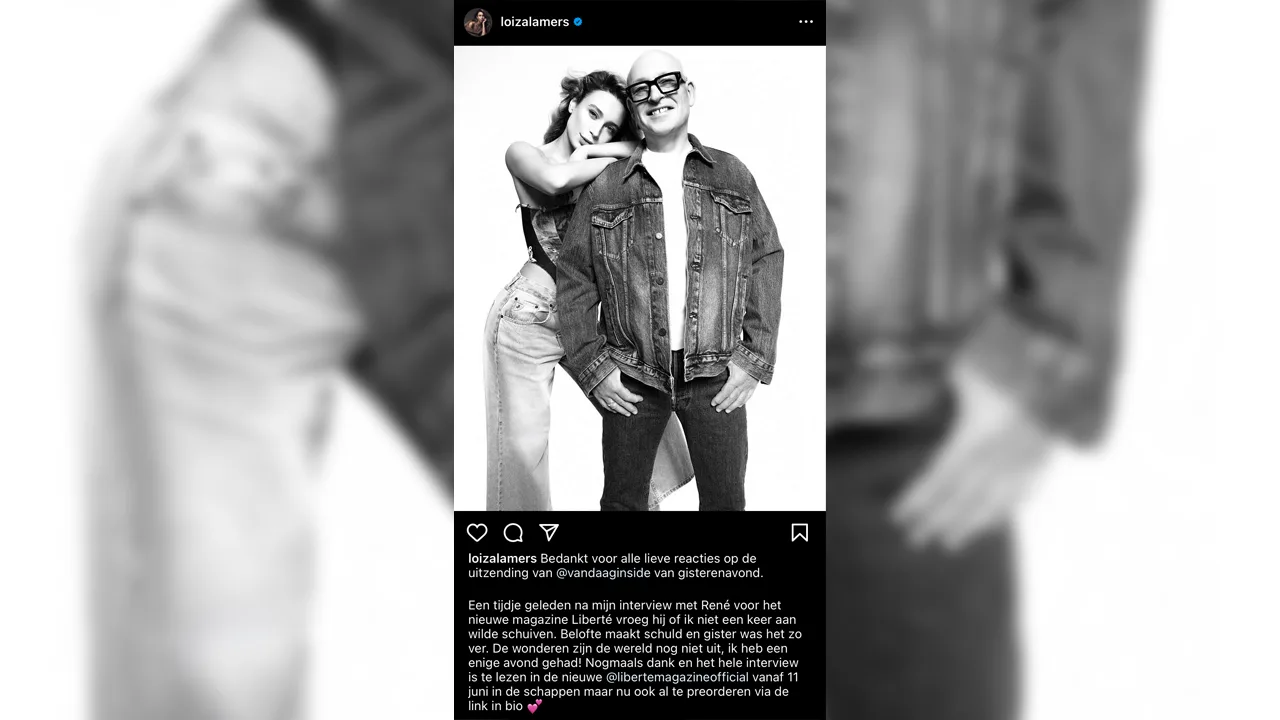This screenshot has height=720, width=1280.
Task: Click the 'link in bio' caption text
Action: coord(495,706)
